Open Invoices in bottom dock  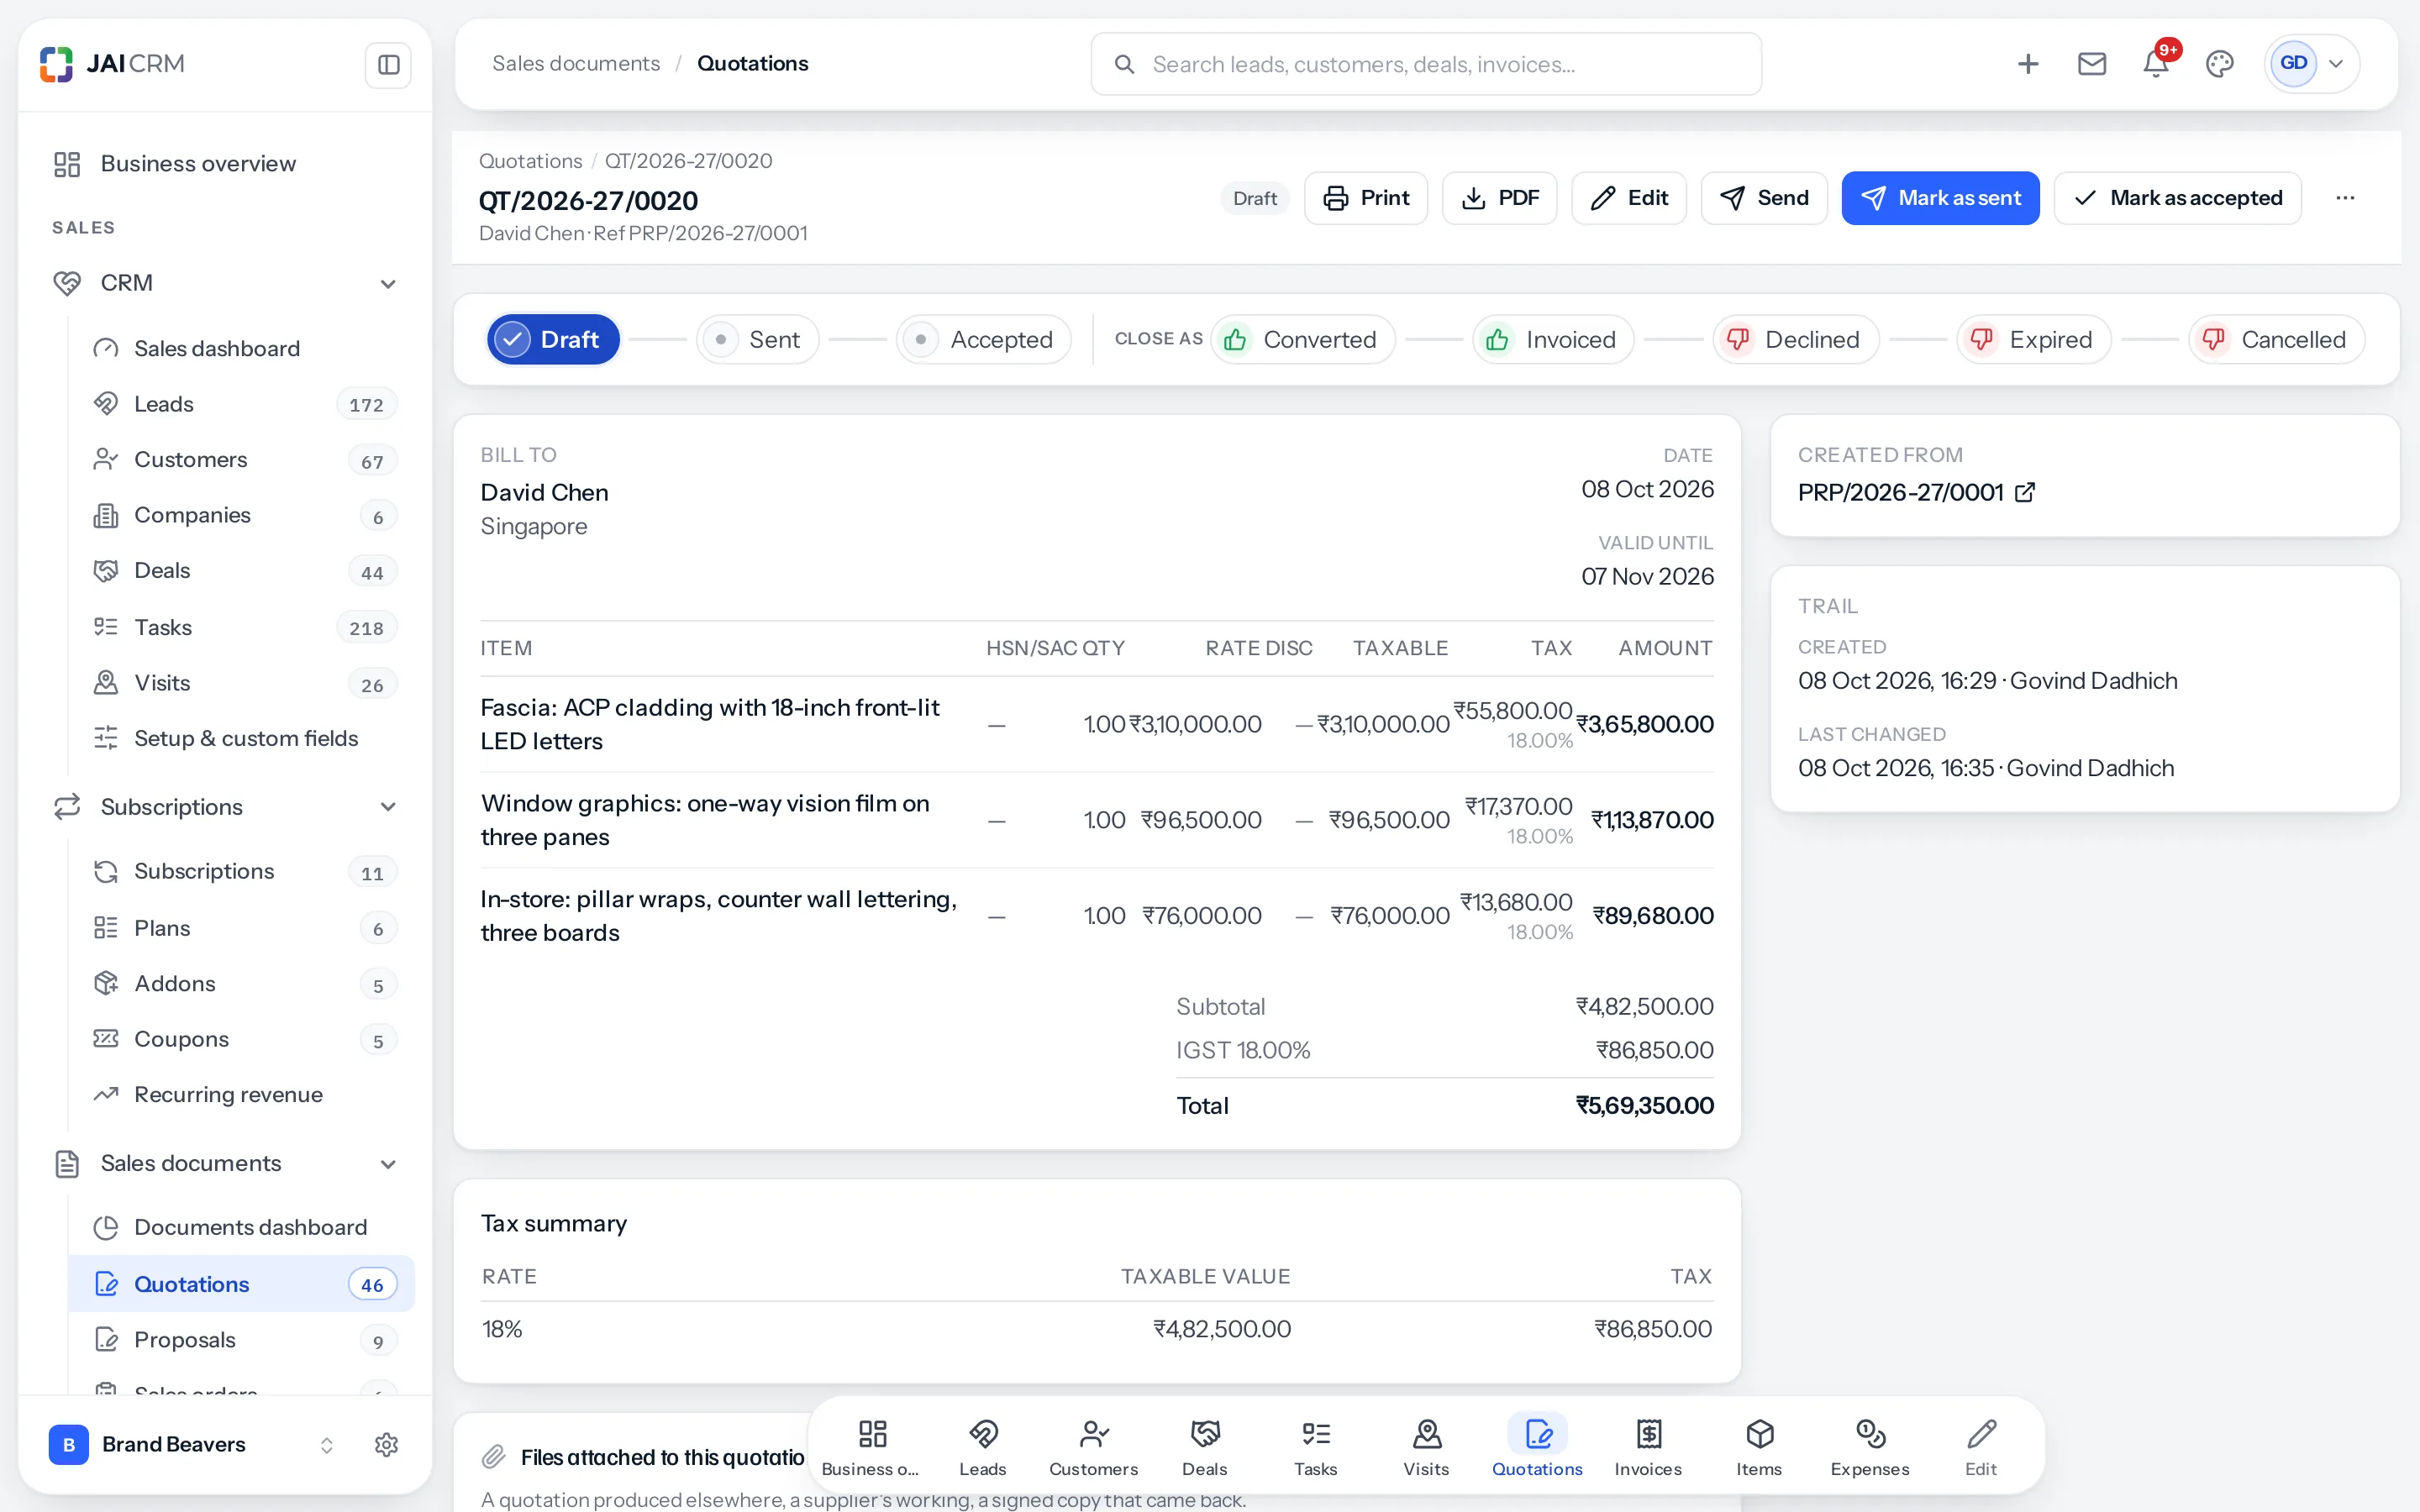click(1648, 1446)
